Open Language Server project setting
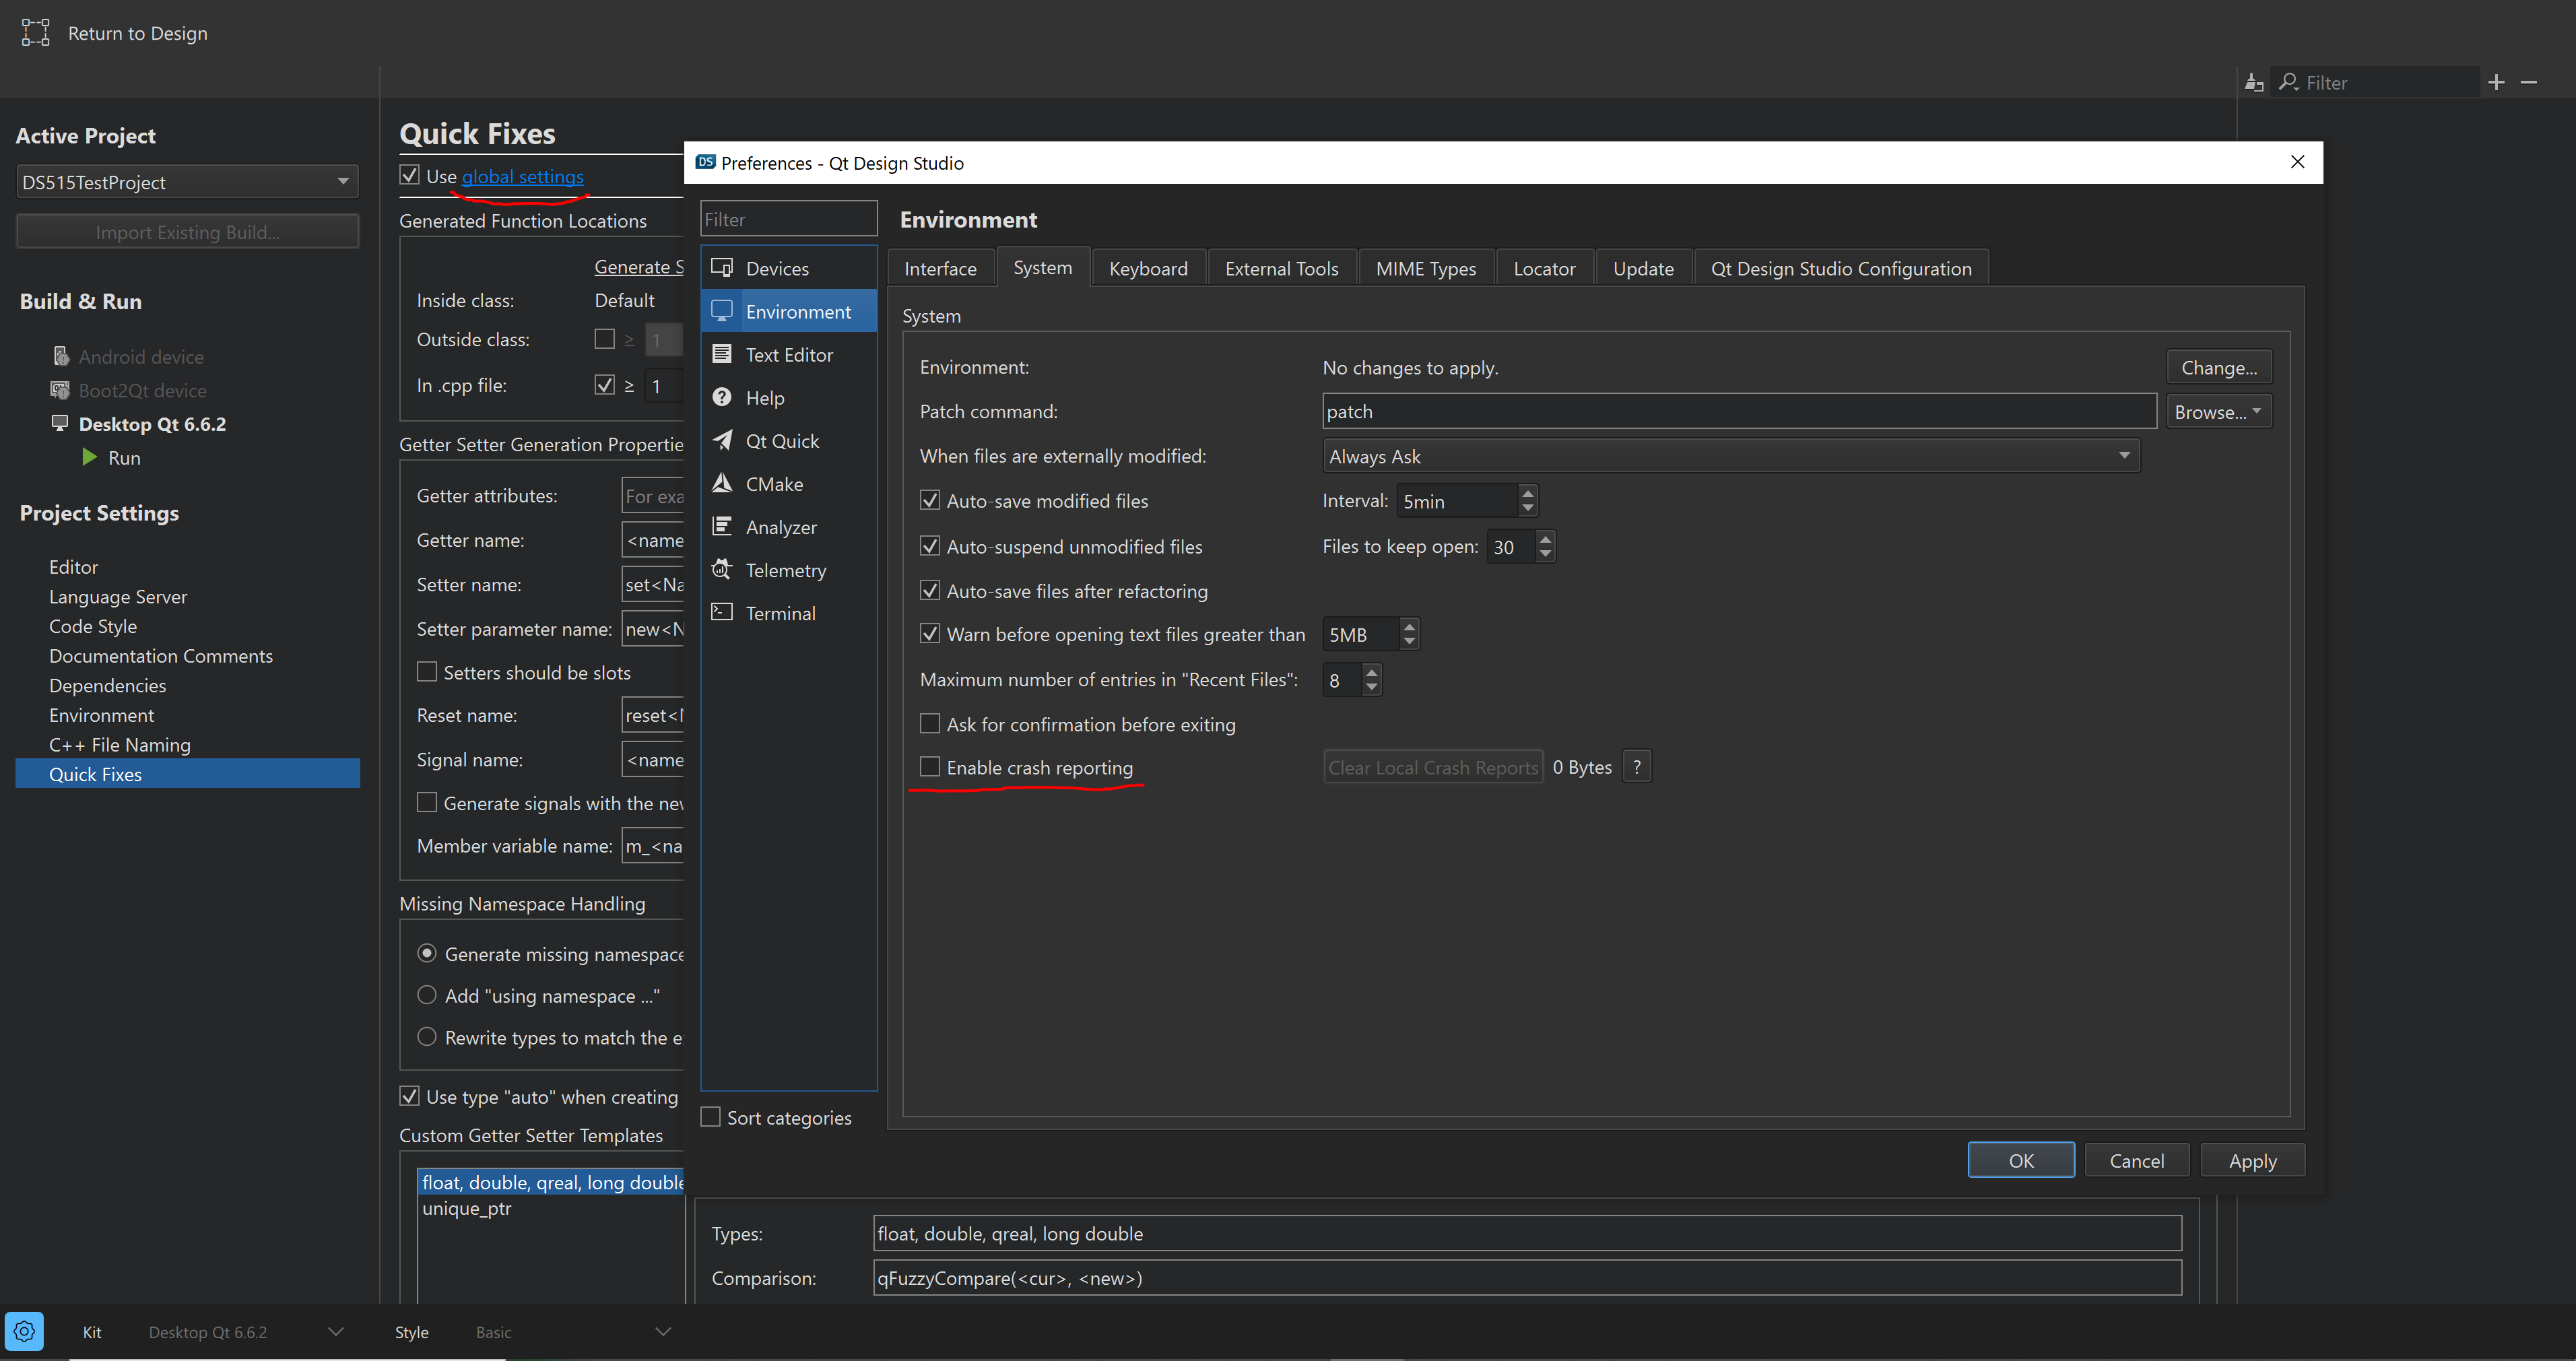Image resolution: width=2576 pixels, height=1361 pixels. [x=118, y=596]
